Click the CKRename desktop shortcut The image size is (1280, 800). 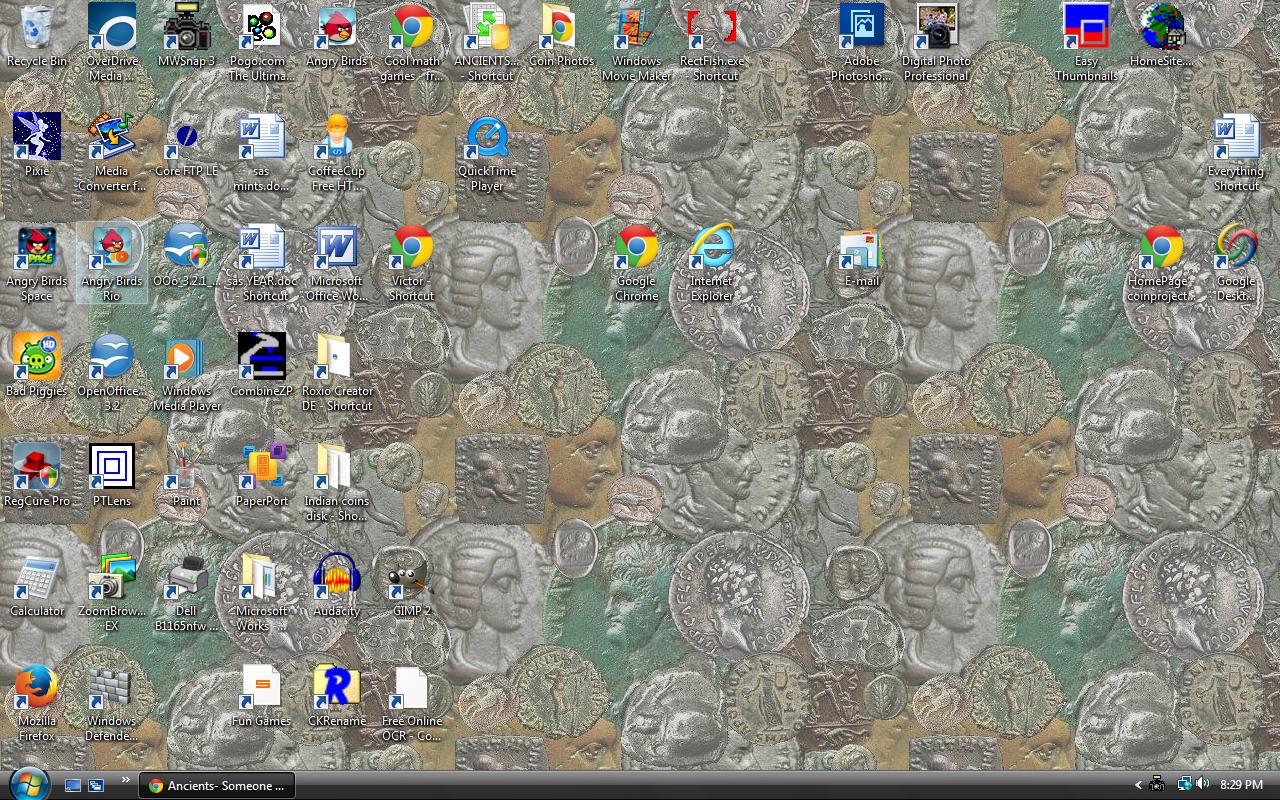[x=336, y=688]
